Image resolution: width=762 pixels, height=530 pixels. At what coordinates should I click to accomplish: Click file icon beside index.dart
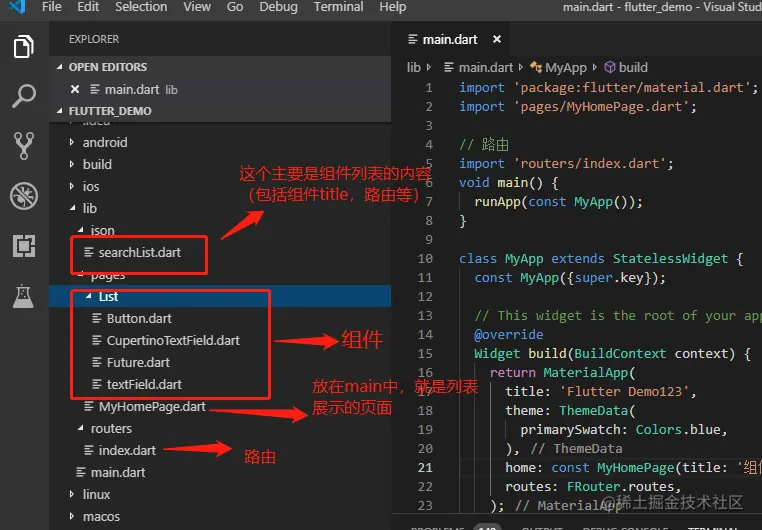click(88, 450)
